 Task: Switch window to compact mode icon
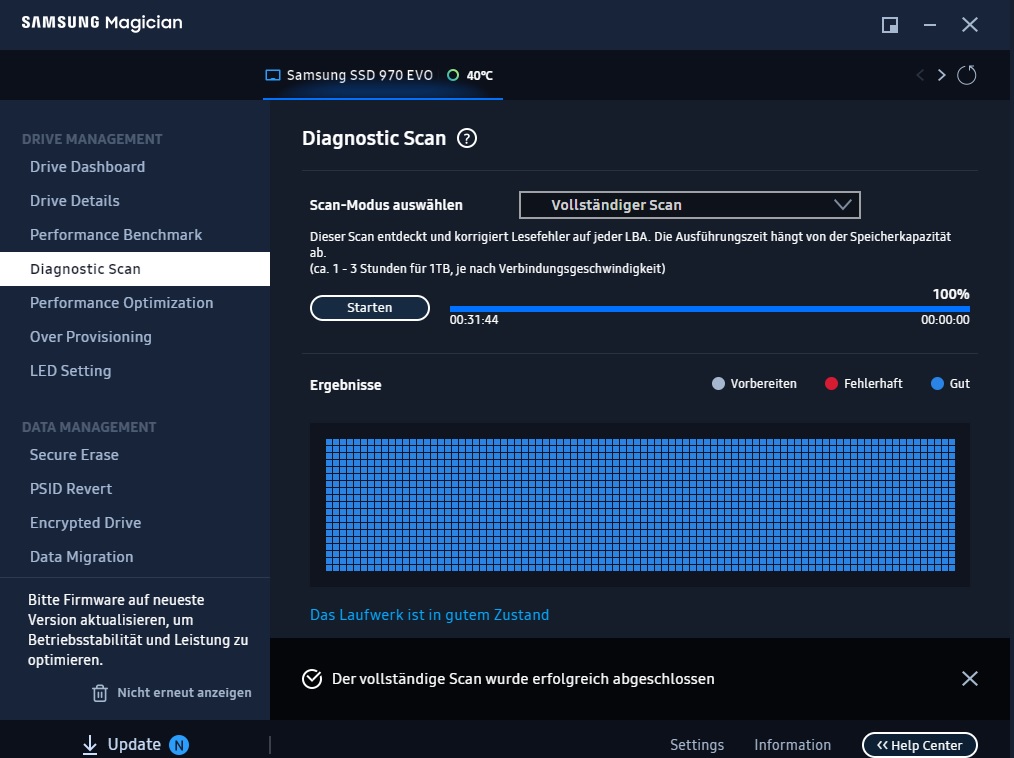(890, 25)
